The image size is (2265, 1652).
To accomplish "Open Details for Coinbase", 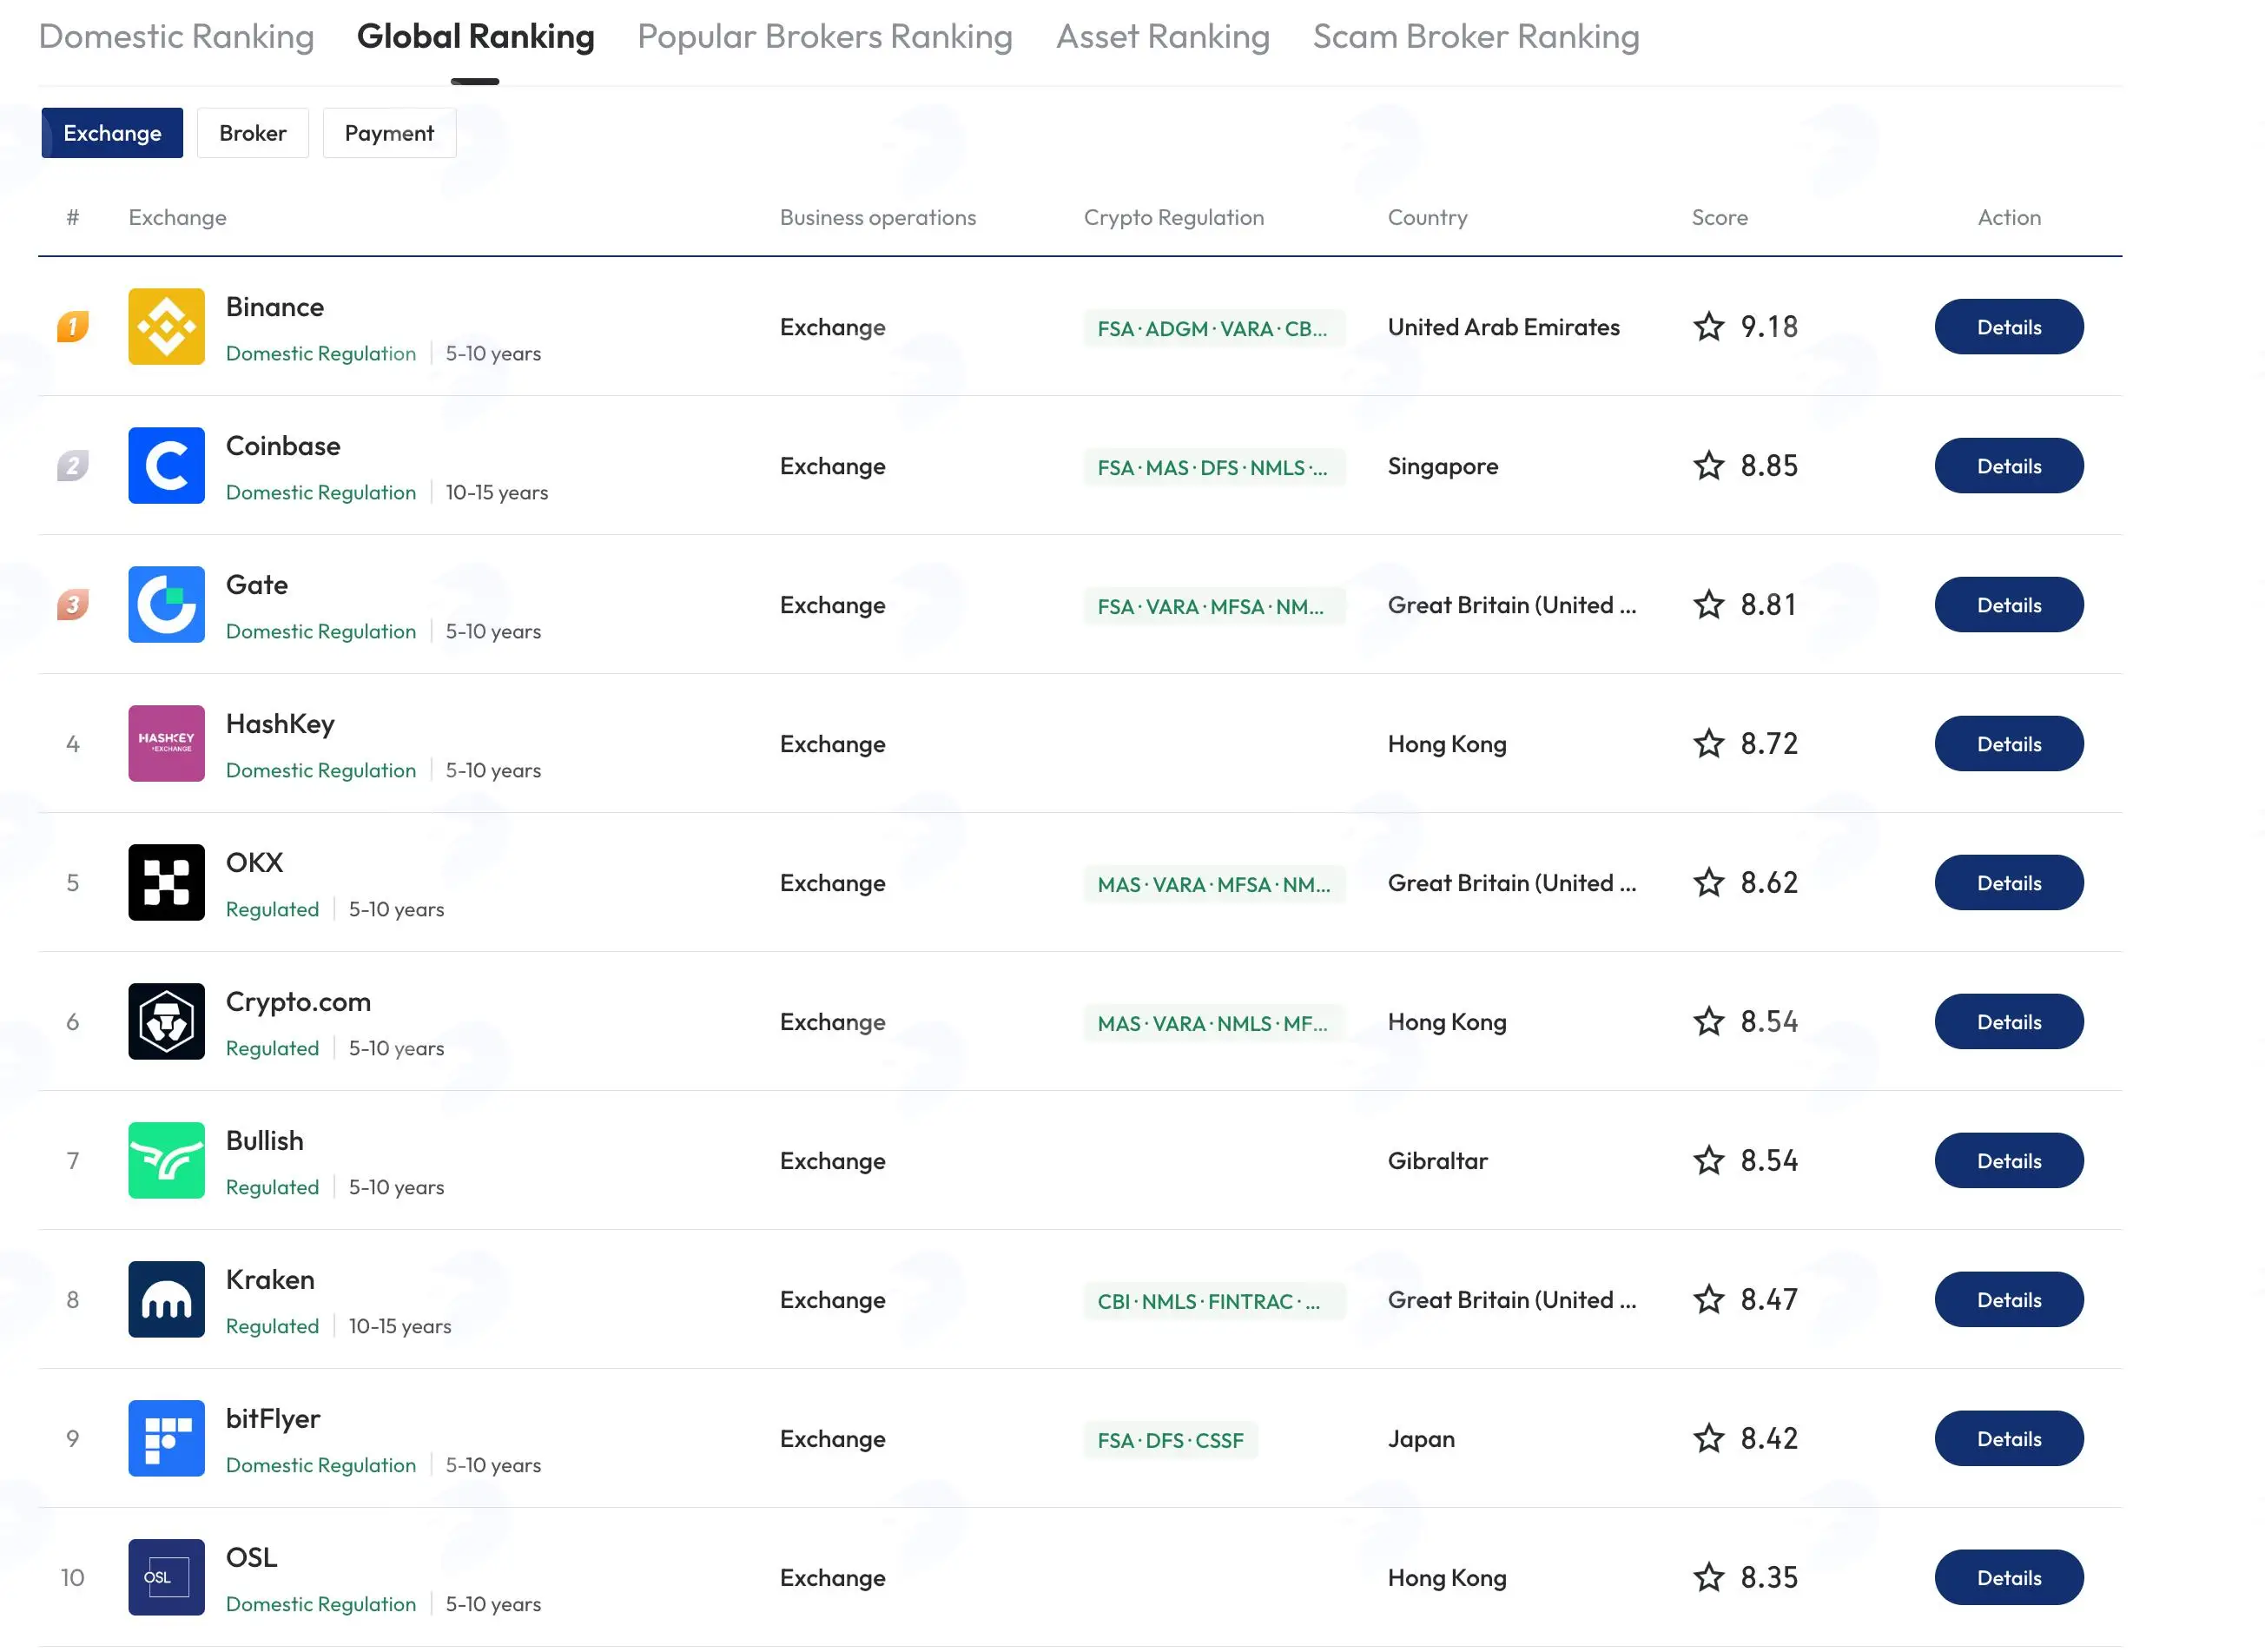I will pyautogui.click(x=2009, y=466).
